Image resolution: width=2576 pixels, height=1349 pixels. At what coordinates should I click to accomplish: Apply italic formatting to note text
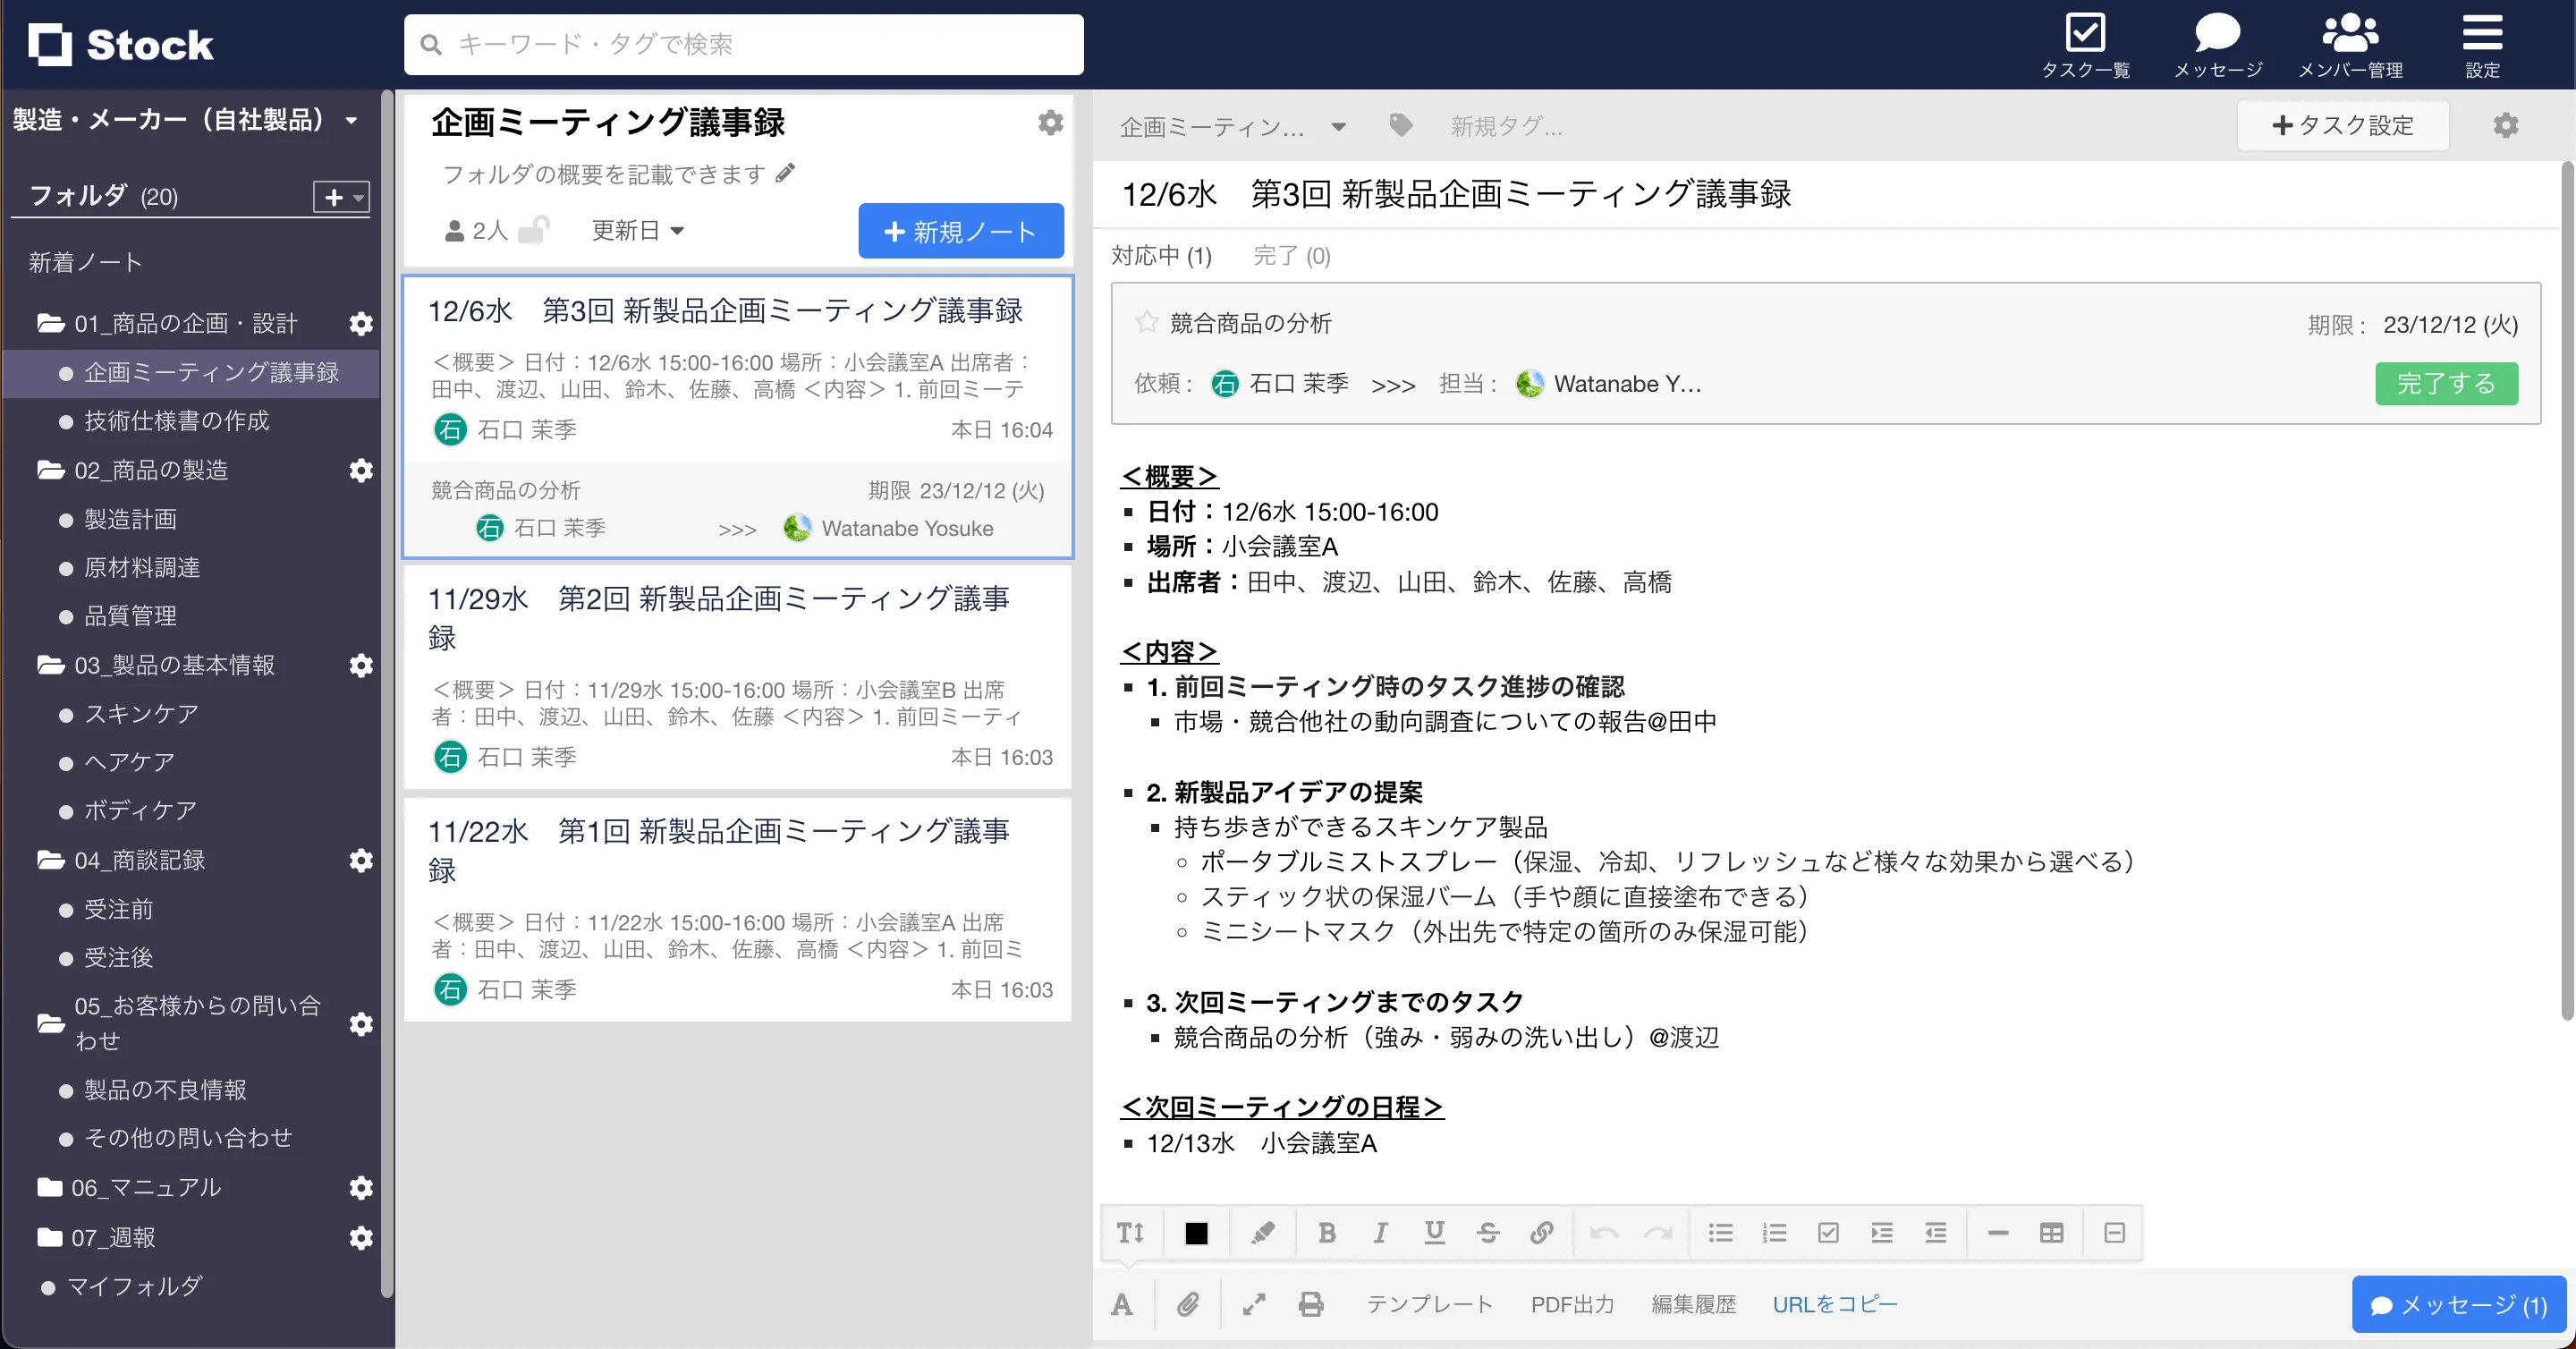pyautogui.click(x=1380, y=1233)
